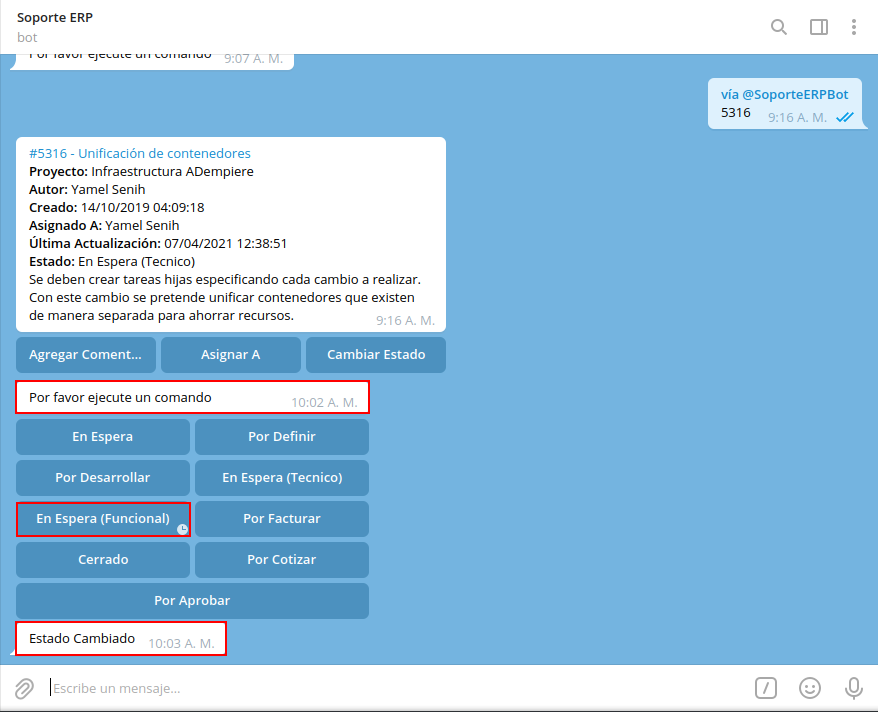This screenshot has width=878, height=712.
Task: Toggle the sidebar split-view icon
Action: [818, 27]
